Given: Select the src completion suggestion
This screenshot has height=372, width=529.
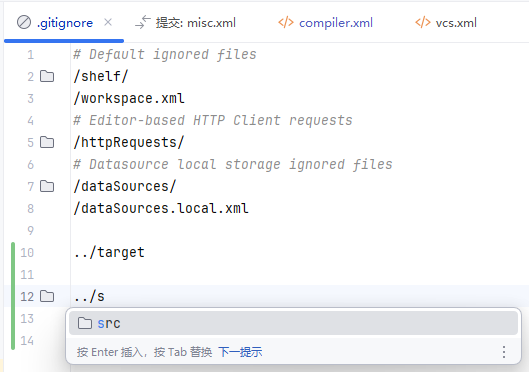Looking at the screenshot, I should click(x=293, y=323).
